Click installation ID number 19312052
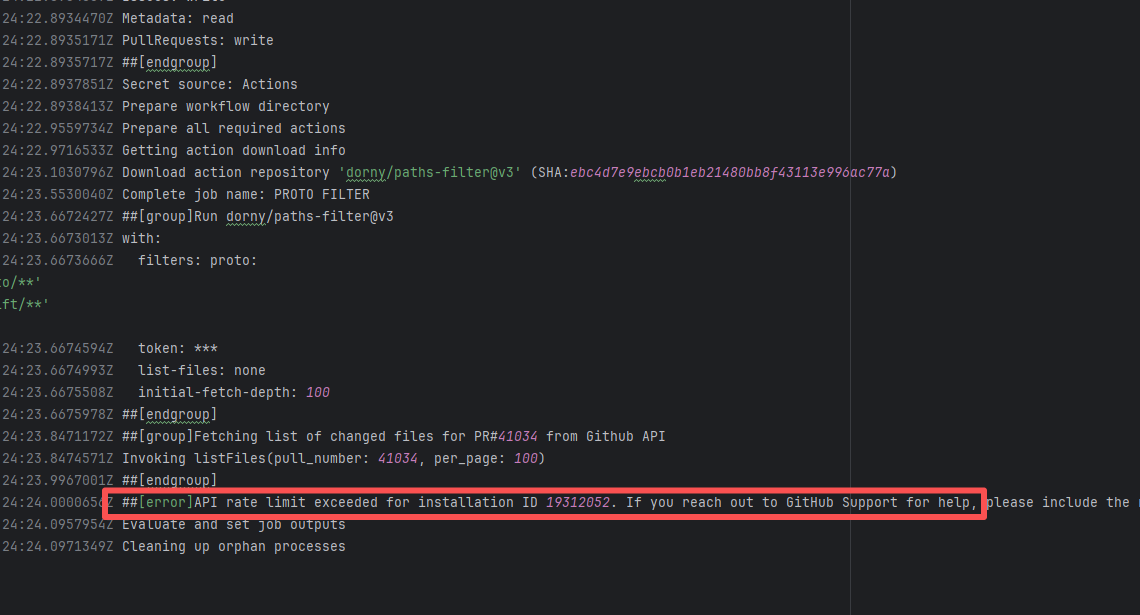Screen dimensions: 1140x615 coord(577,502)
